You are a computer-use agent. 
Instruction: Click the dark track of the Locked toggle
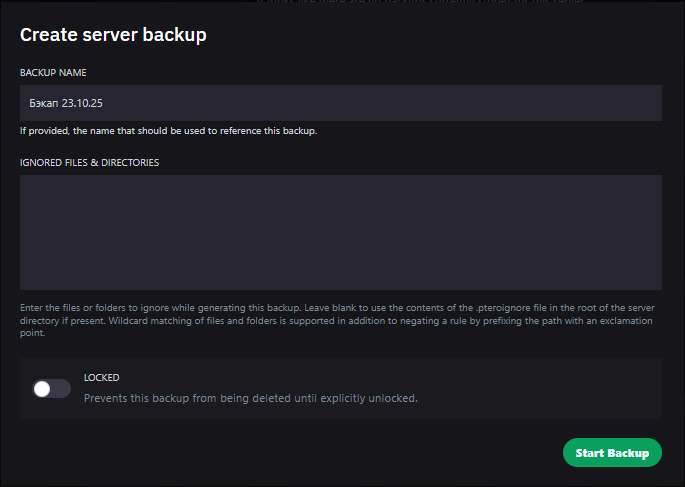tap(62, 389)
